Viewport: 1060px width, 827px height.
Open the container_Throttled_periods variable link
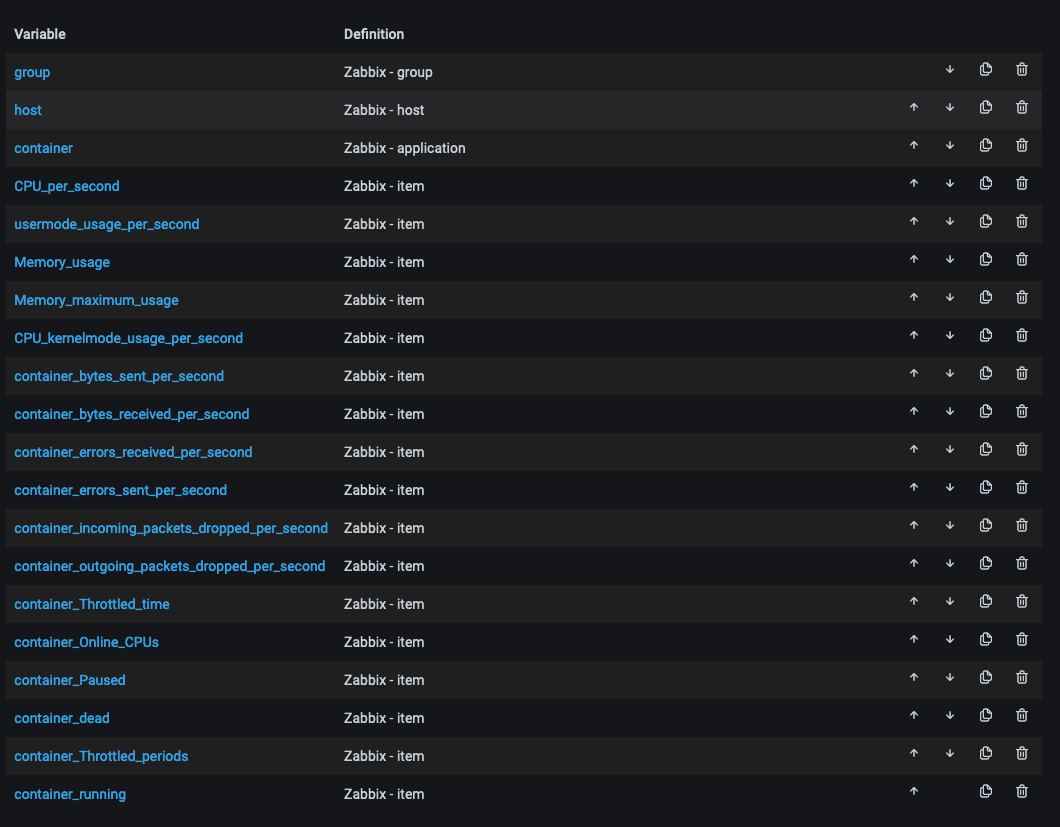(101, 756)
